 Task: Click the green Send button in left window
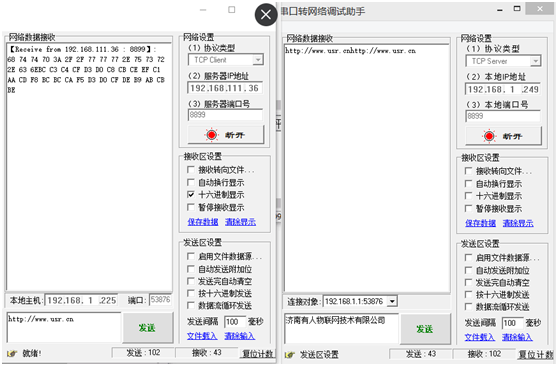pos(147,328)
